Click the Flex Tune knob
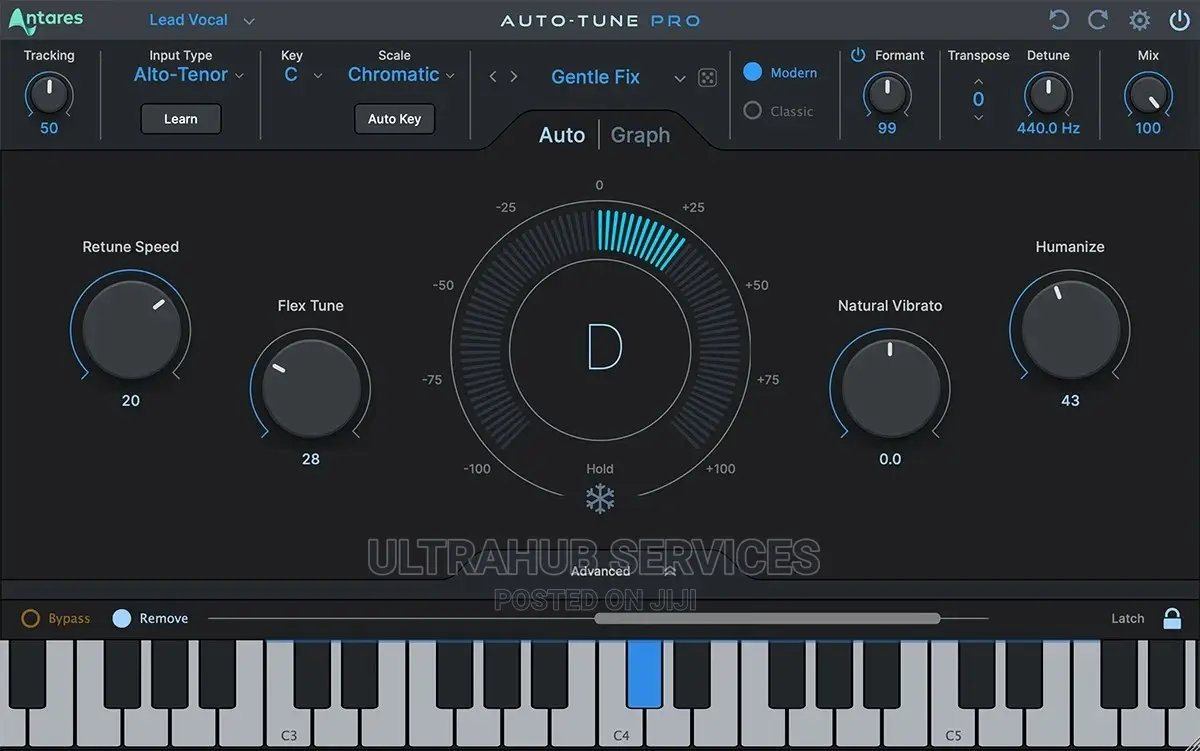The image size is (1200, 751). pyautogui.click(x=310, y=386)
